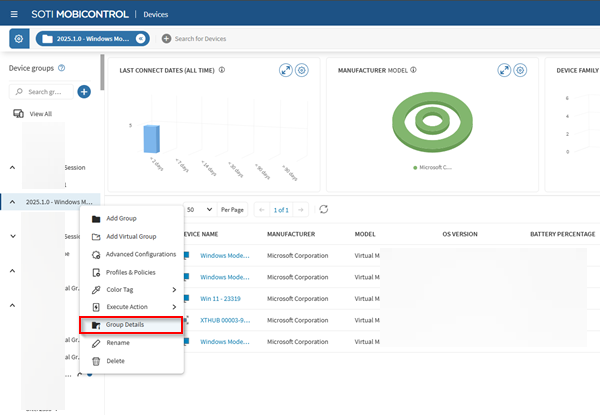Open the rows per page dropdown showing 50
The image size is (600, 415).
coord(199,209)
